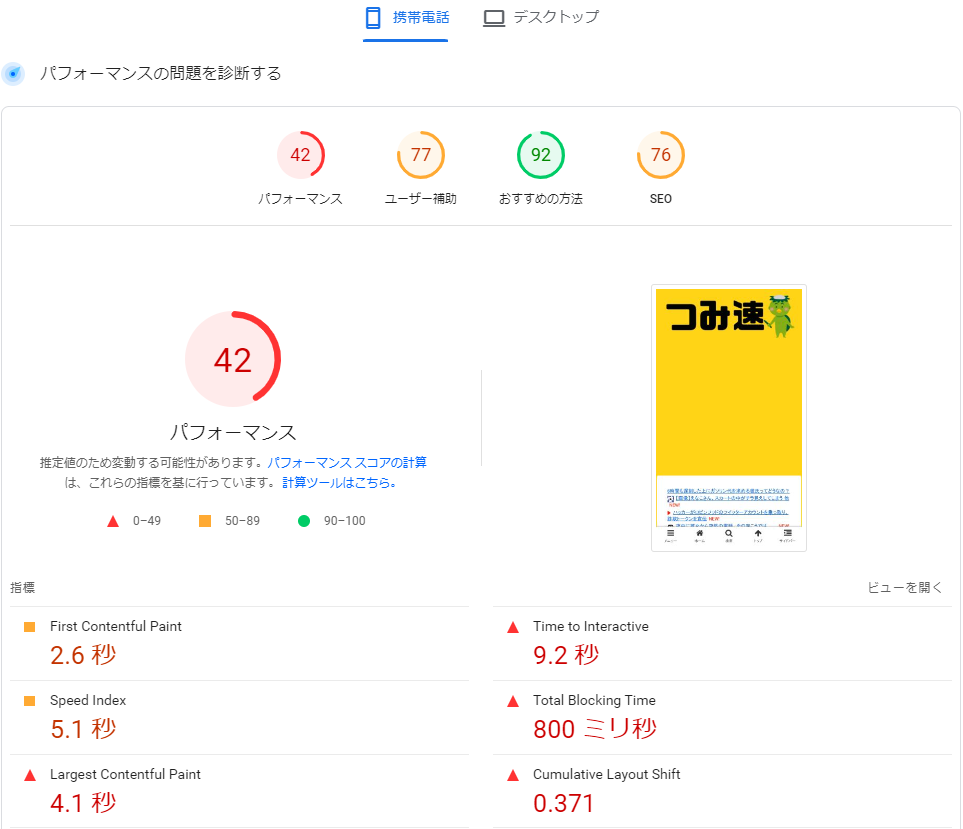This screenshot has height=829, width=963.
Task: Click the パフォーマンスの問題を診断する heading
Action: (160, 74)
